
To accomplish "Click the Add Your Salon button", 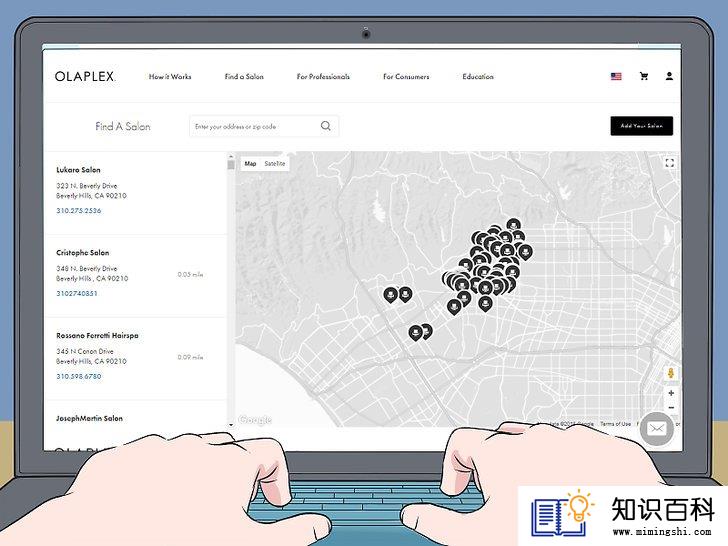I will (642, 126).
